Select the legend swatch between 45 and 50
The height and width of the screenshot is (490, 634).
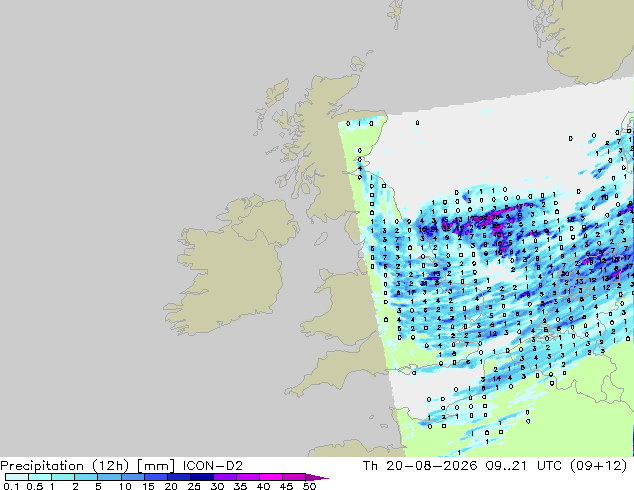point(294,477)
